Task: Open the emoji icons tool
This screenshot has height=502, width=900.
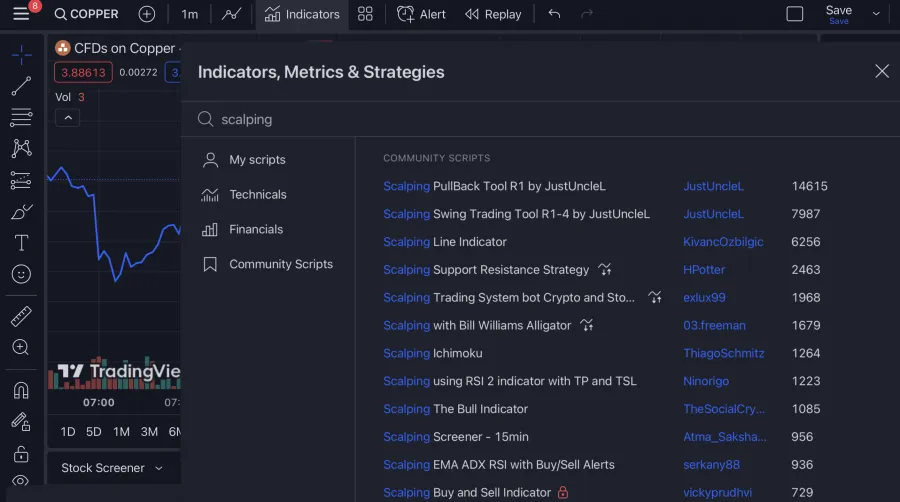Action: click(21, 274)
